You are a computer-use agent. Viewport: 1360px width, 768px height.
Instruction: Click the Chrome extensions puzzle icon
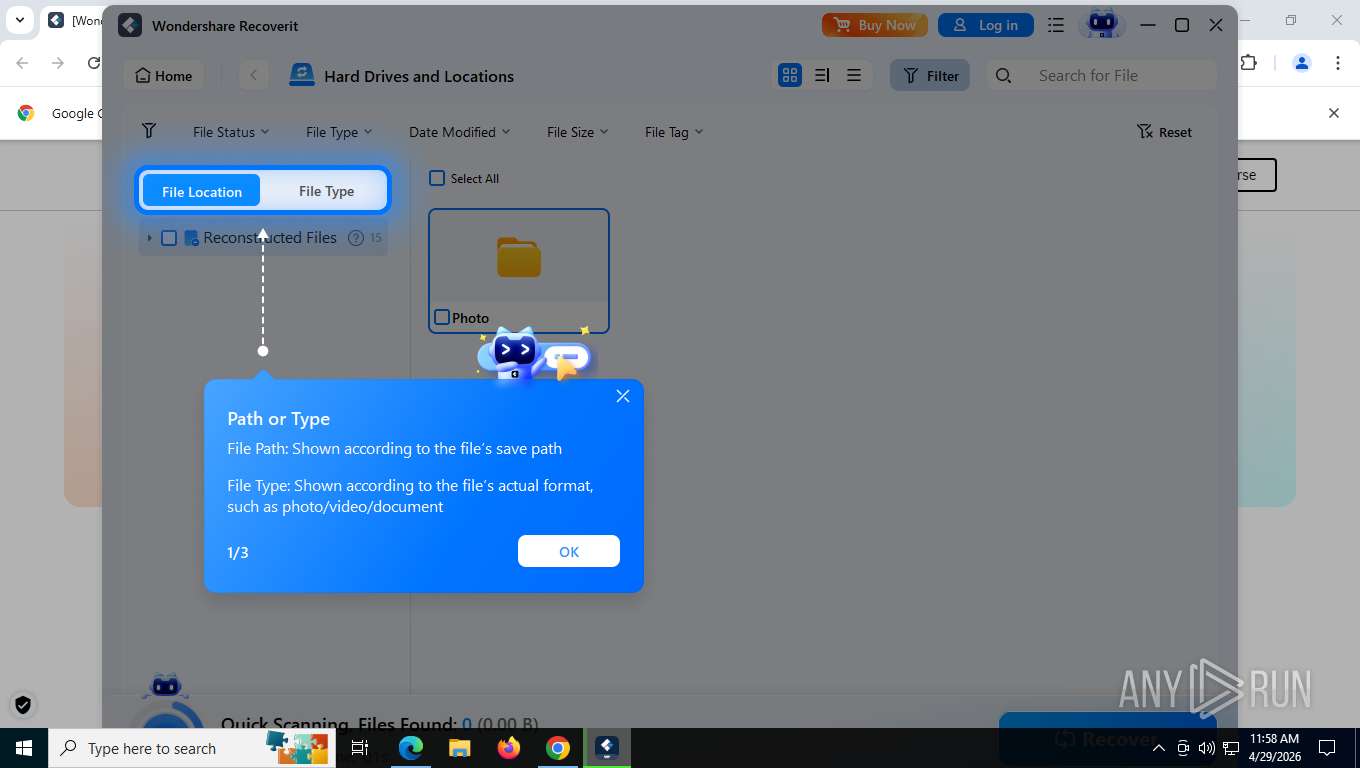point(1249,63)
